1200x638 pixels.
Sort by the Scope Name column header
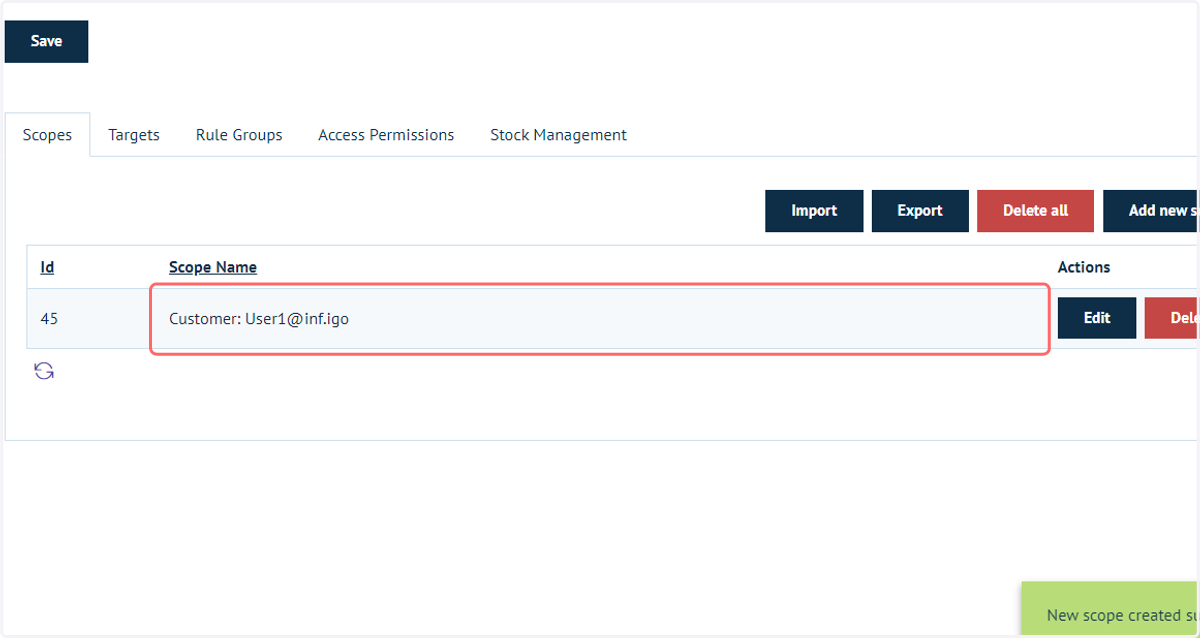point(213,267)
